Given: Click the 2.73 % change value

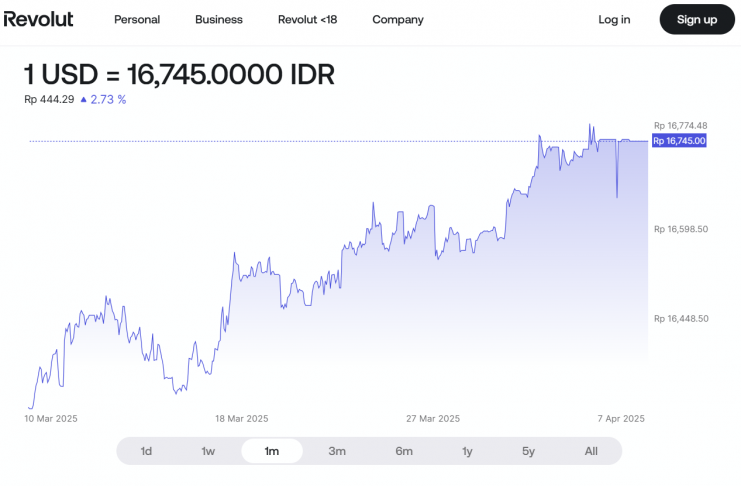Looking at the screenshot, I should [108, 99].
